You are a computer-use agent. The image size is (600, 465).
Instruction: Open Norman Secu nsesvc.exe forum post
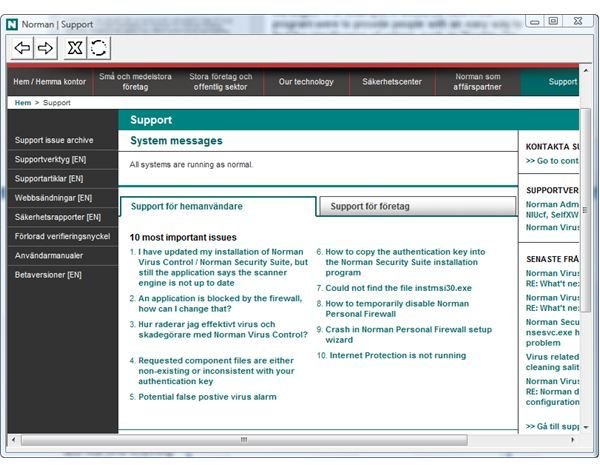[x=552, y=332]
